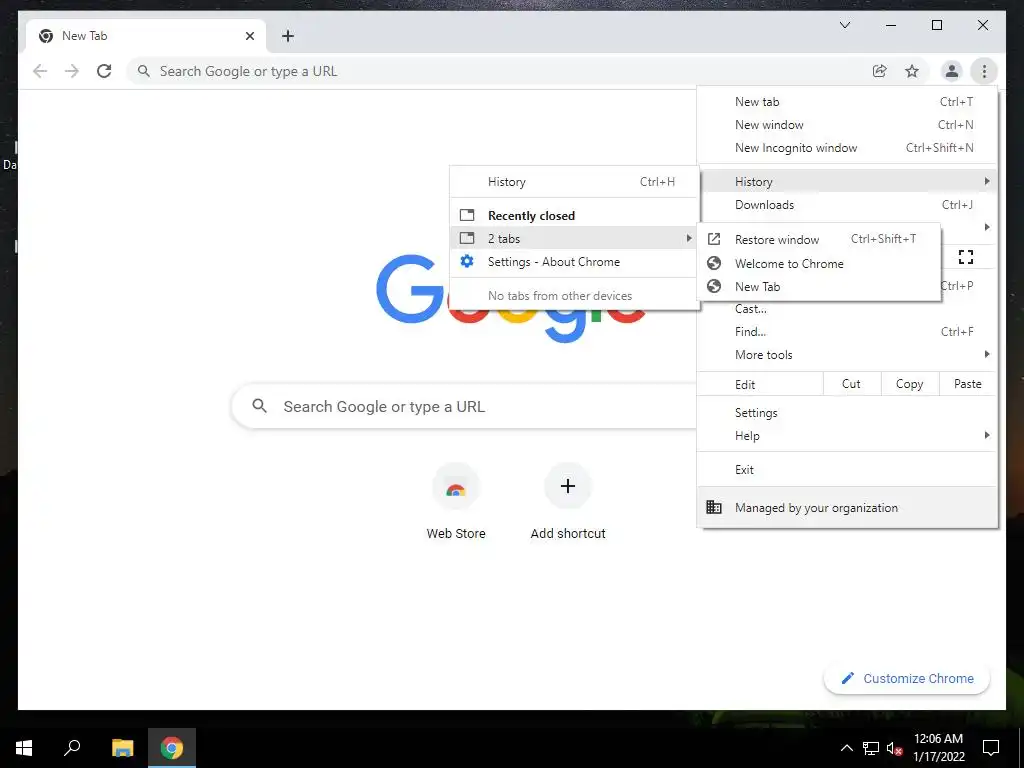
Task: Click Exit in Chrome menu
Action: (847, 470)
